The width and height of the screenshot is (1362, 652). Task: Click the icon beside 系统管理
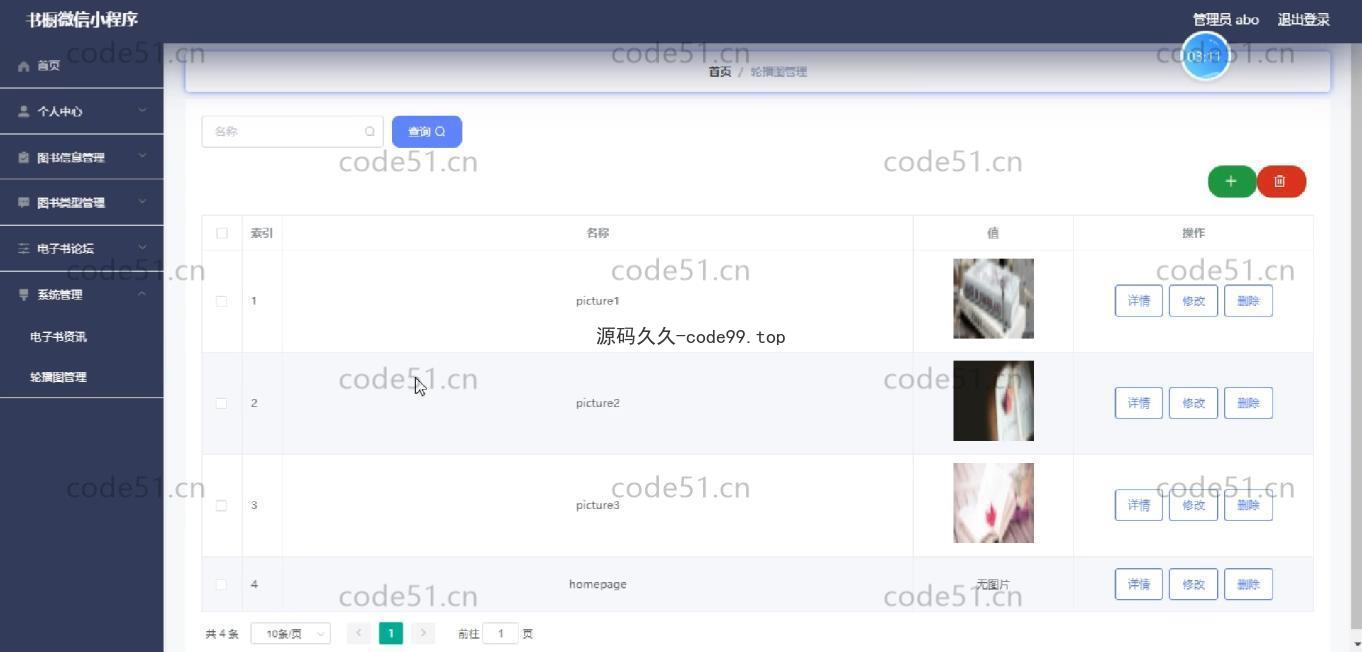24,294
